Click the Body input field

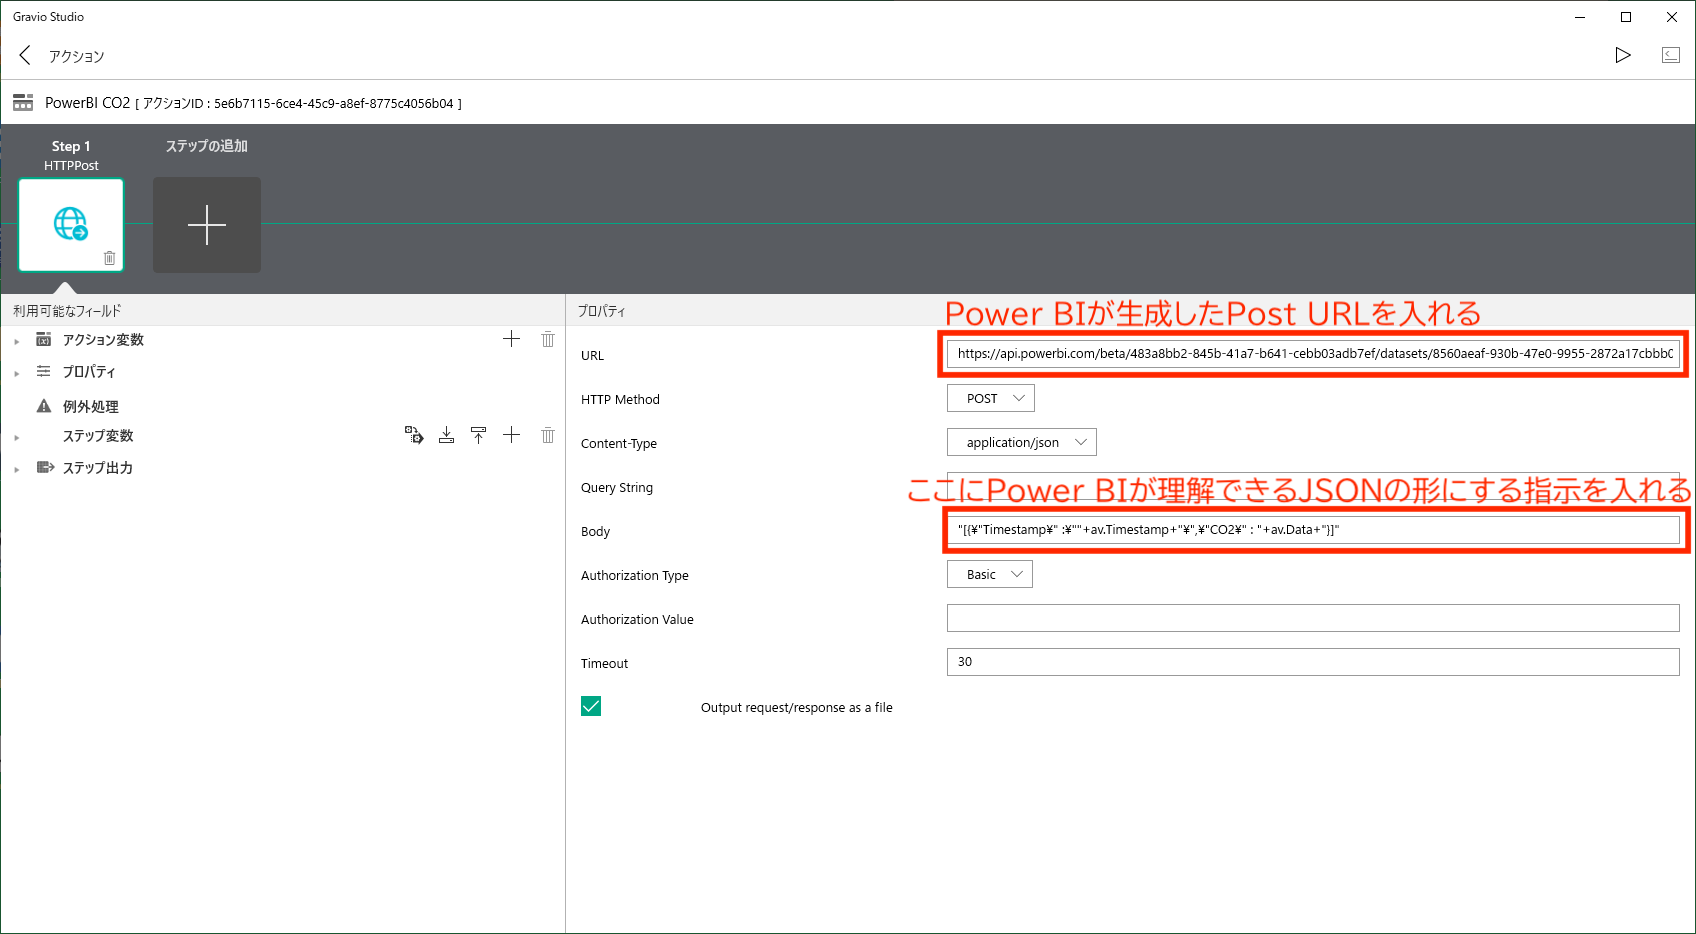pos(1313,530)
